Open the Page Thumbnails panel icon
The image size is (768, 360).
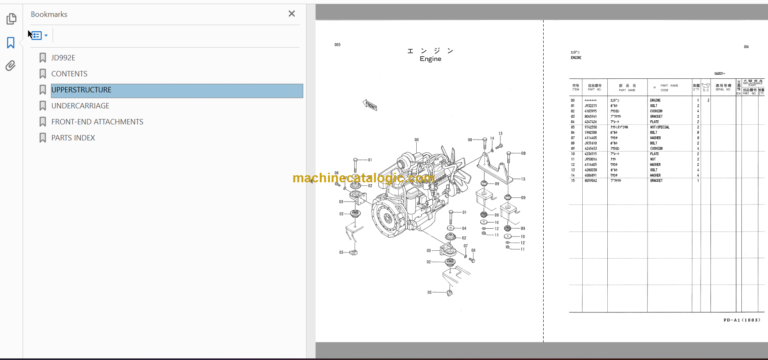11,19
